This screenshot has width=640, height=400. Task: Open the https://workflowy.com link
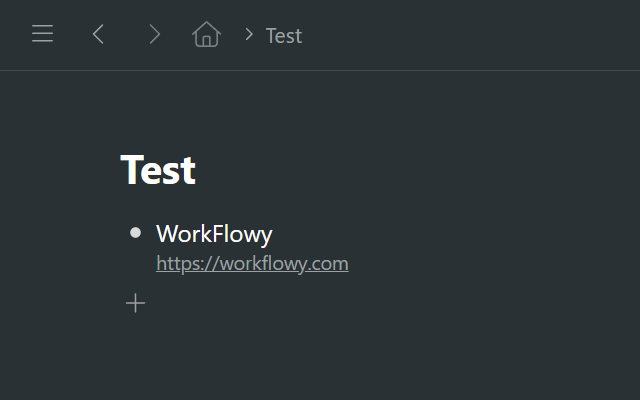[x=252, y=264]
